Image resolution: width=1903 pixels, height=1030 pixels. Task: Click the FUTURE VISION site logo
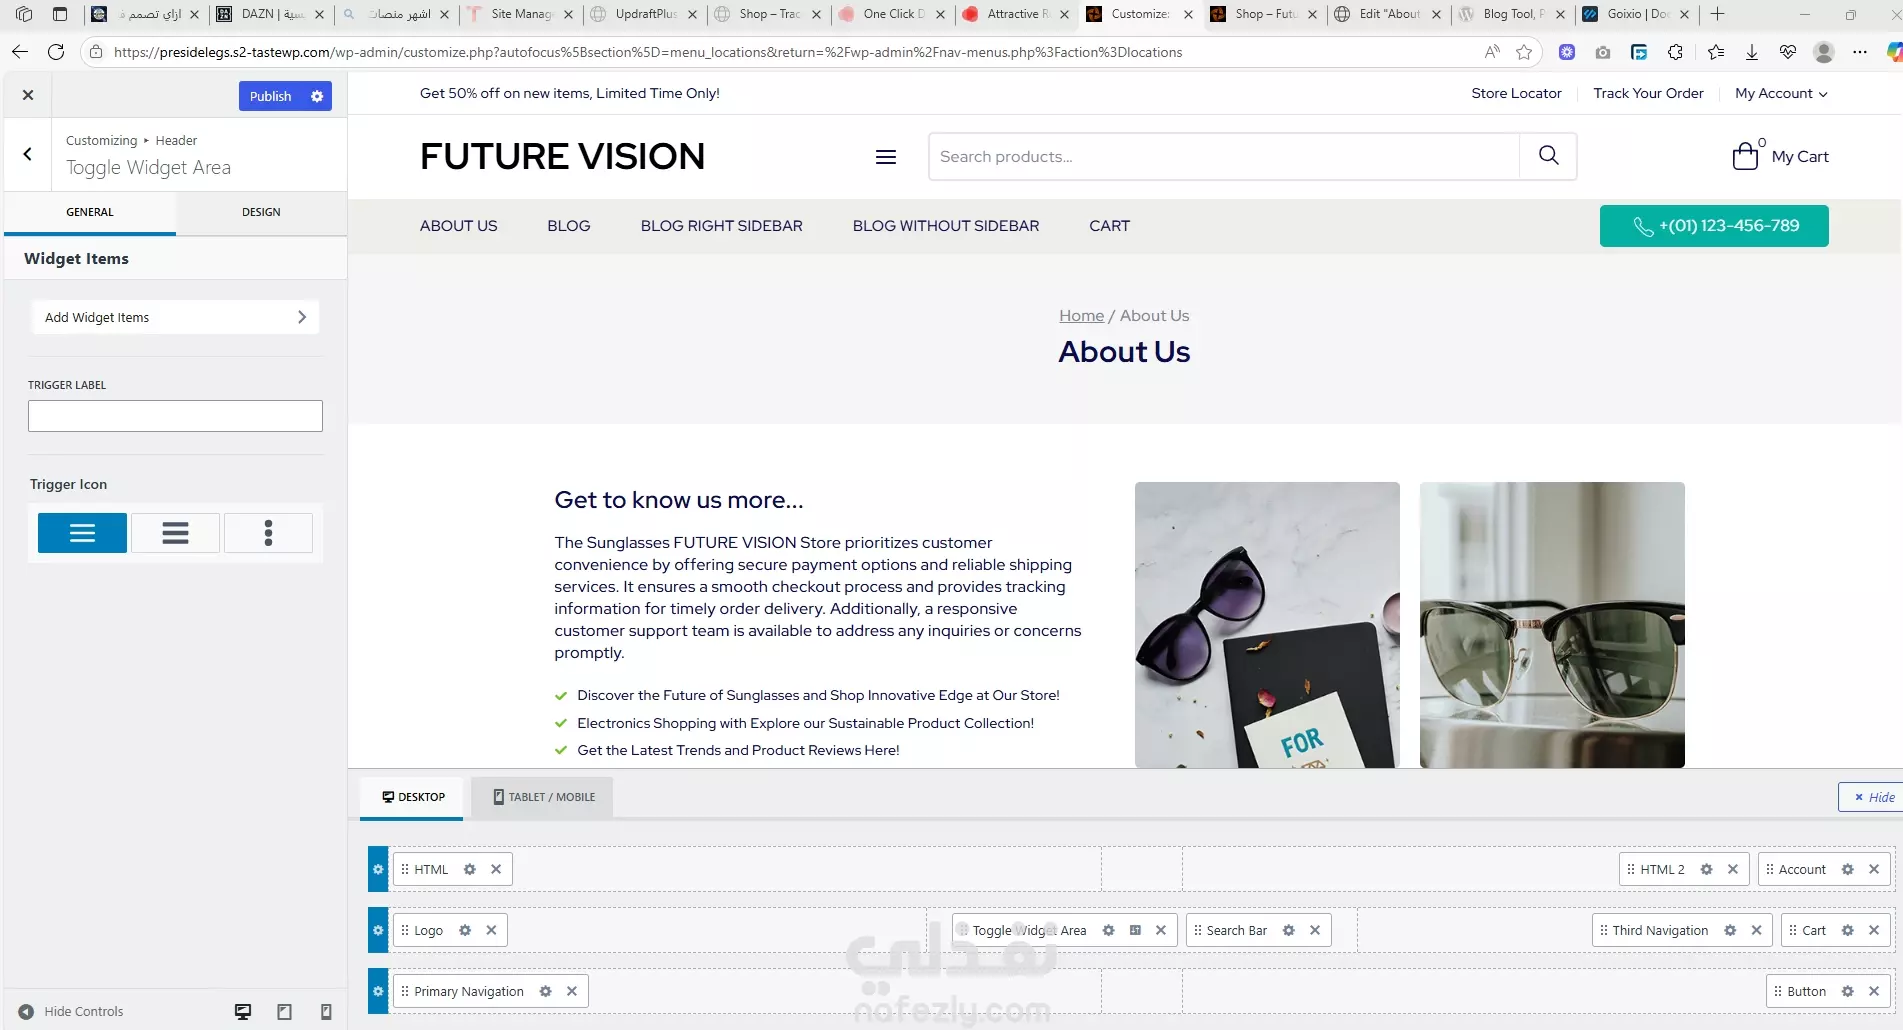(x=562, y=157)
